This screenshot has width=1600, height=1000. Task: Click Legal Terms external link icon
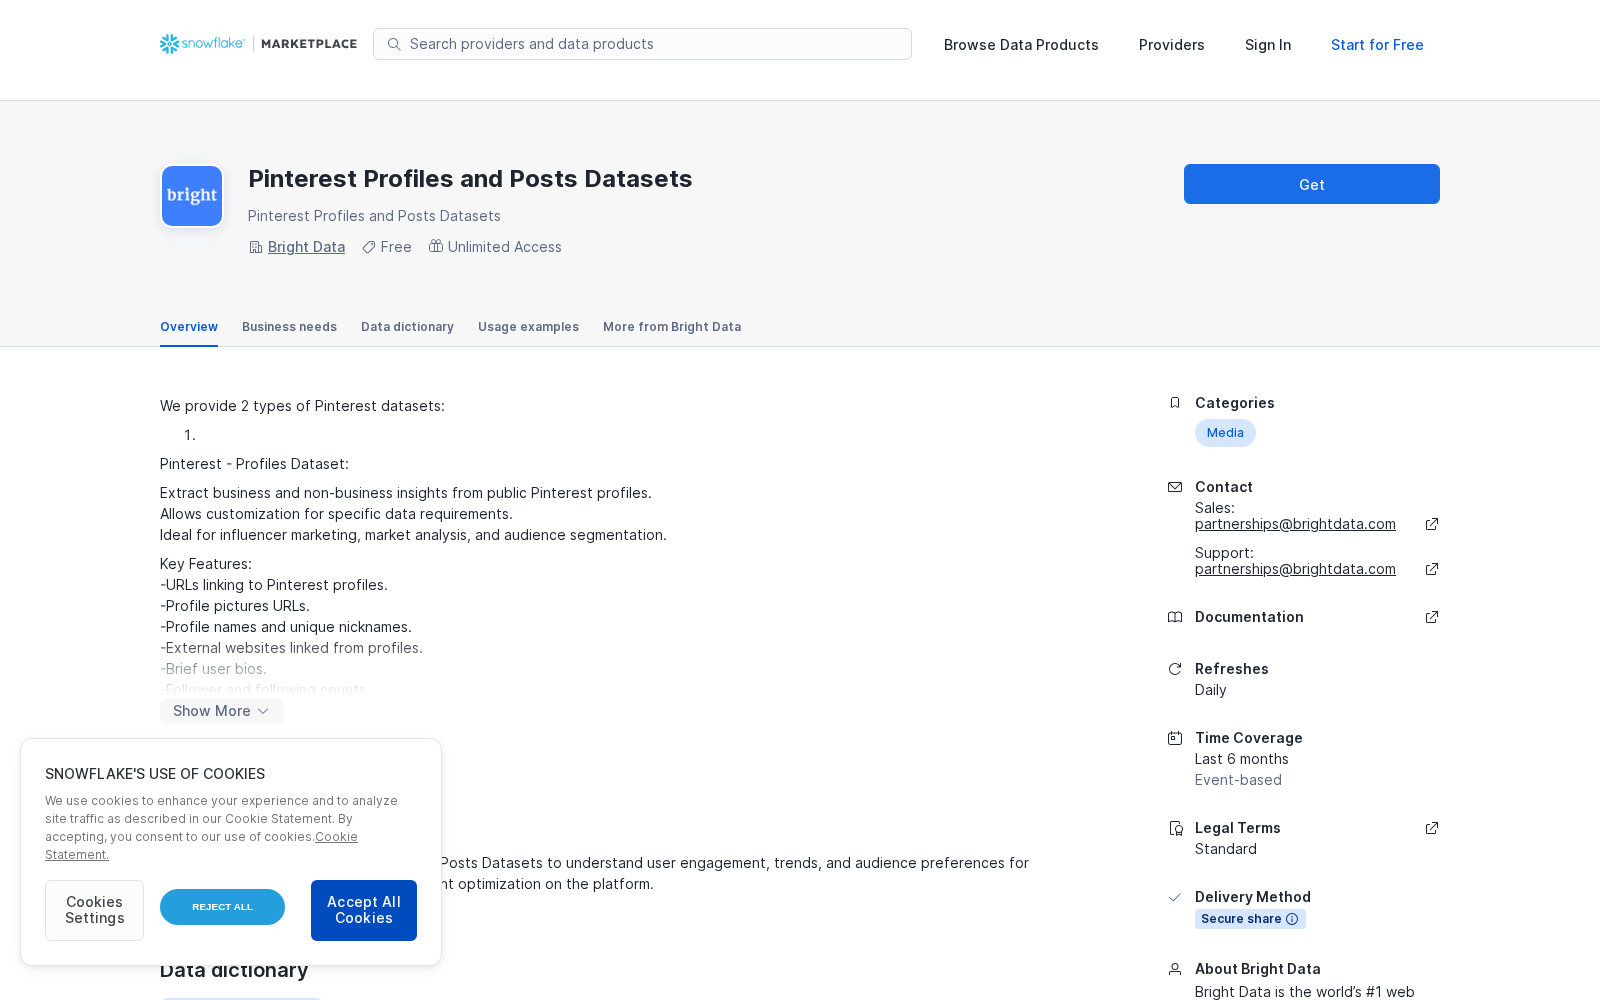coord(1432,828)
